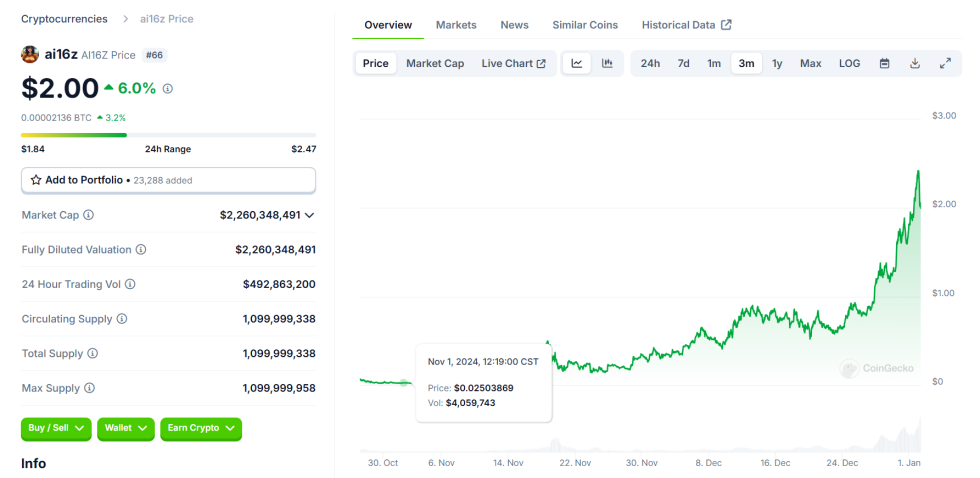The width and height of the screenshot is (980, 478).
Task: Open the Wallet dropdown
Action: (126, 429)
